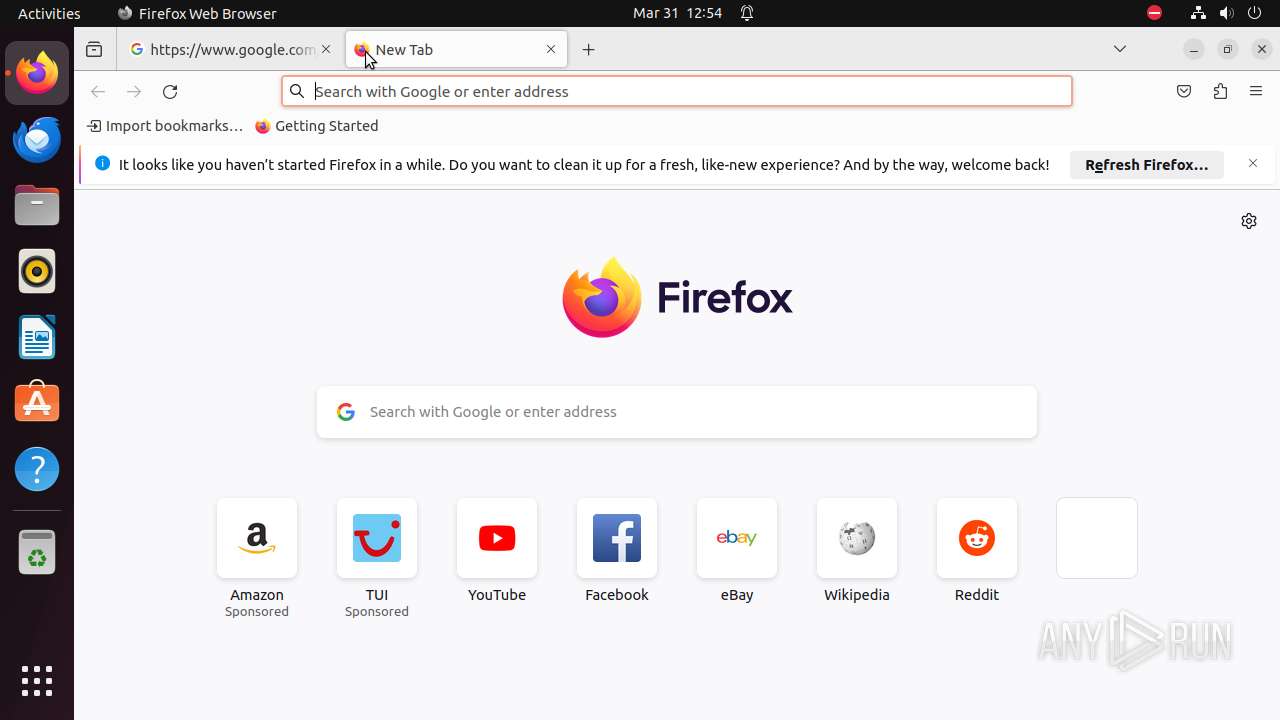Viewport: 1280px width, 720px height.
Task: Open a new tab with plus button
Action: (x=589, y=49)
